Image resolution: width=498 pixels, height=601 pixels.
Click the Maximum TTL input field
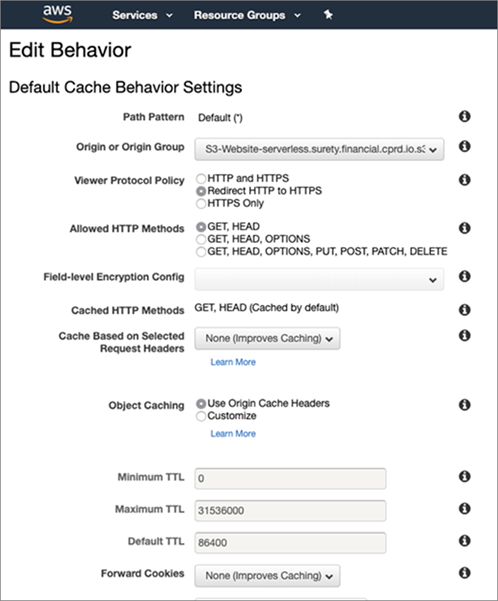coord(290,511)
